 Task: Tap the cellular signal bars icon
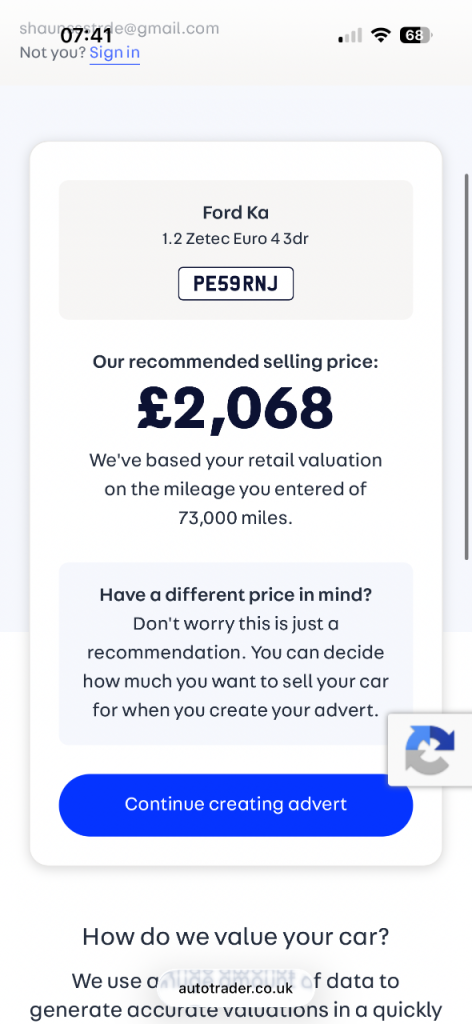(x=350, y=35)
